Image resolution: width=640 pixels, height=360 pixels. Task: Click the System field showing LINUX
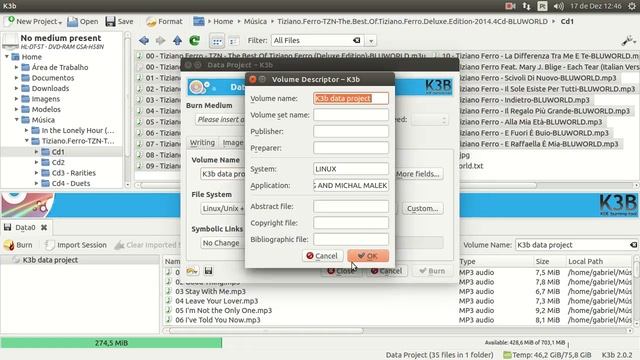point(351,169)
